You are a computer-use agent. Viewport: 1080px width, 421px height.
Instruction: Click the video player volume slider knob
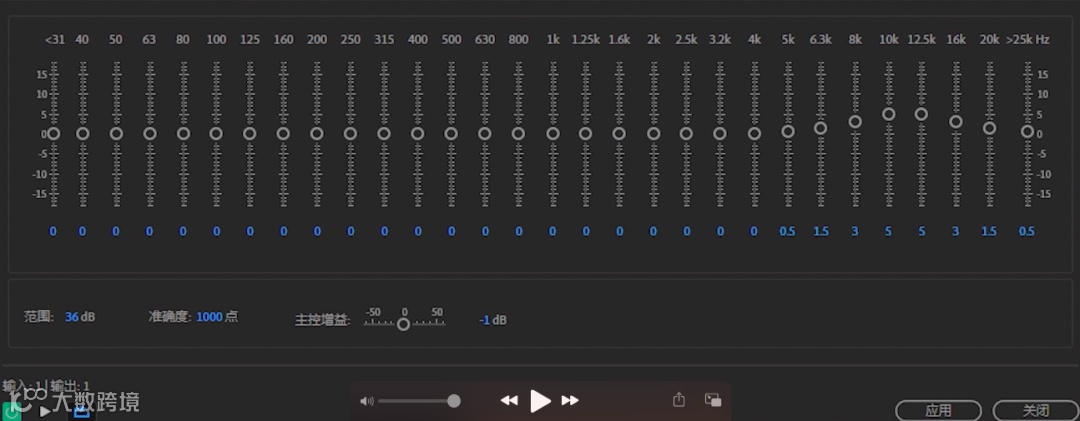pos(454,401)
